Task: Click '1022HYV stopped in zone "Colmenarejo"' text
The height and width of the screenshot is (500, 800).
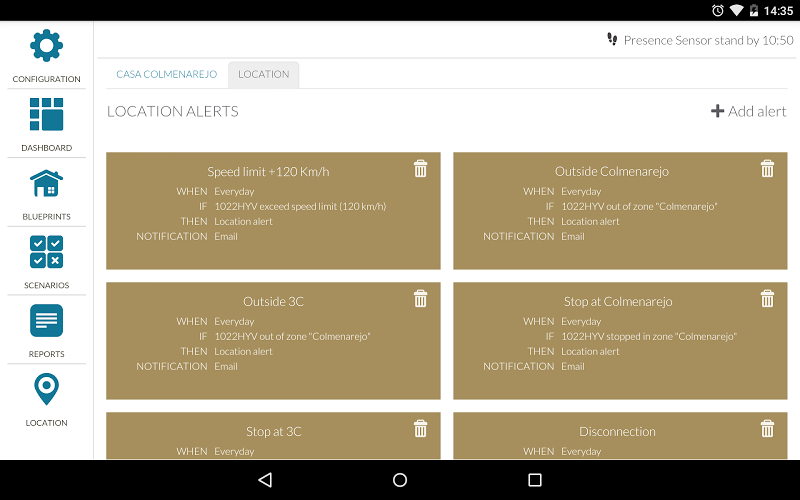Action: (x=649, y=337)
